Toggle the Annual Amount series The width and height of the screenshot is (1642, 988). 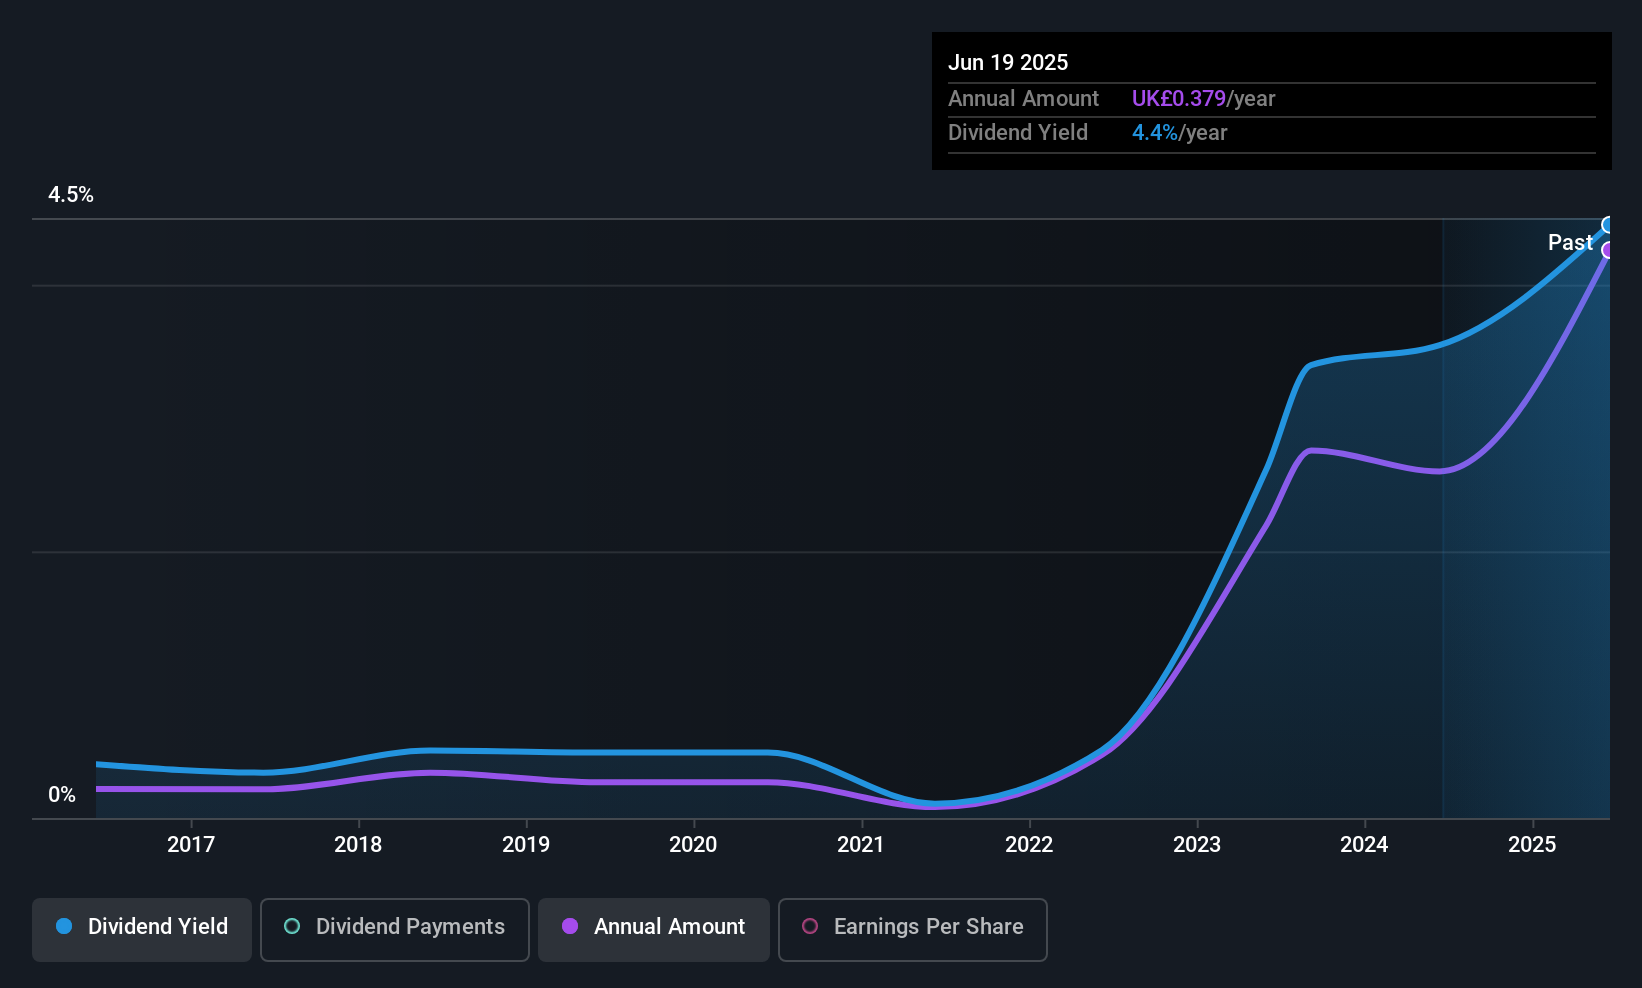(x=653, y=929)
